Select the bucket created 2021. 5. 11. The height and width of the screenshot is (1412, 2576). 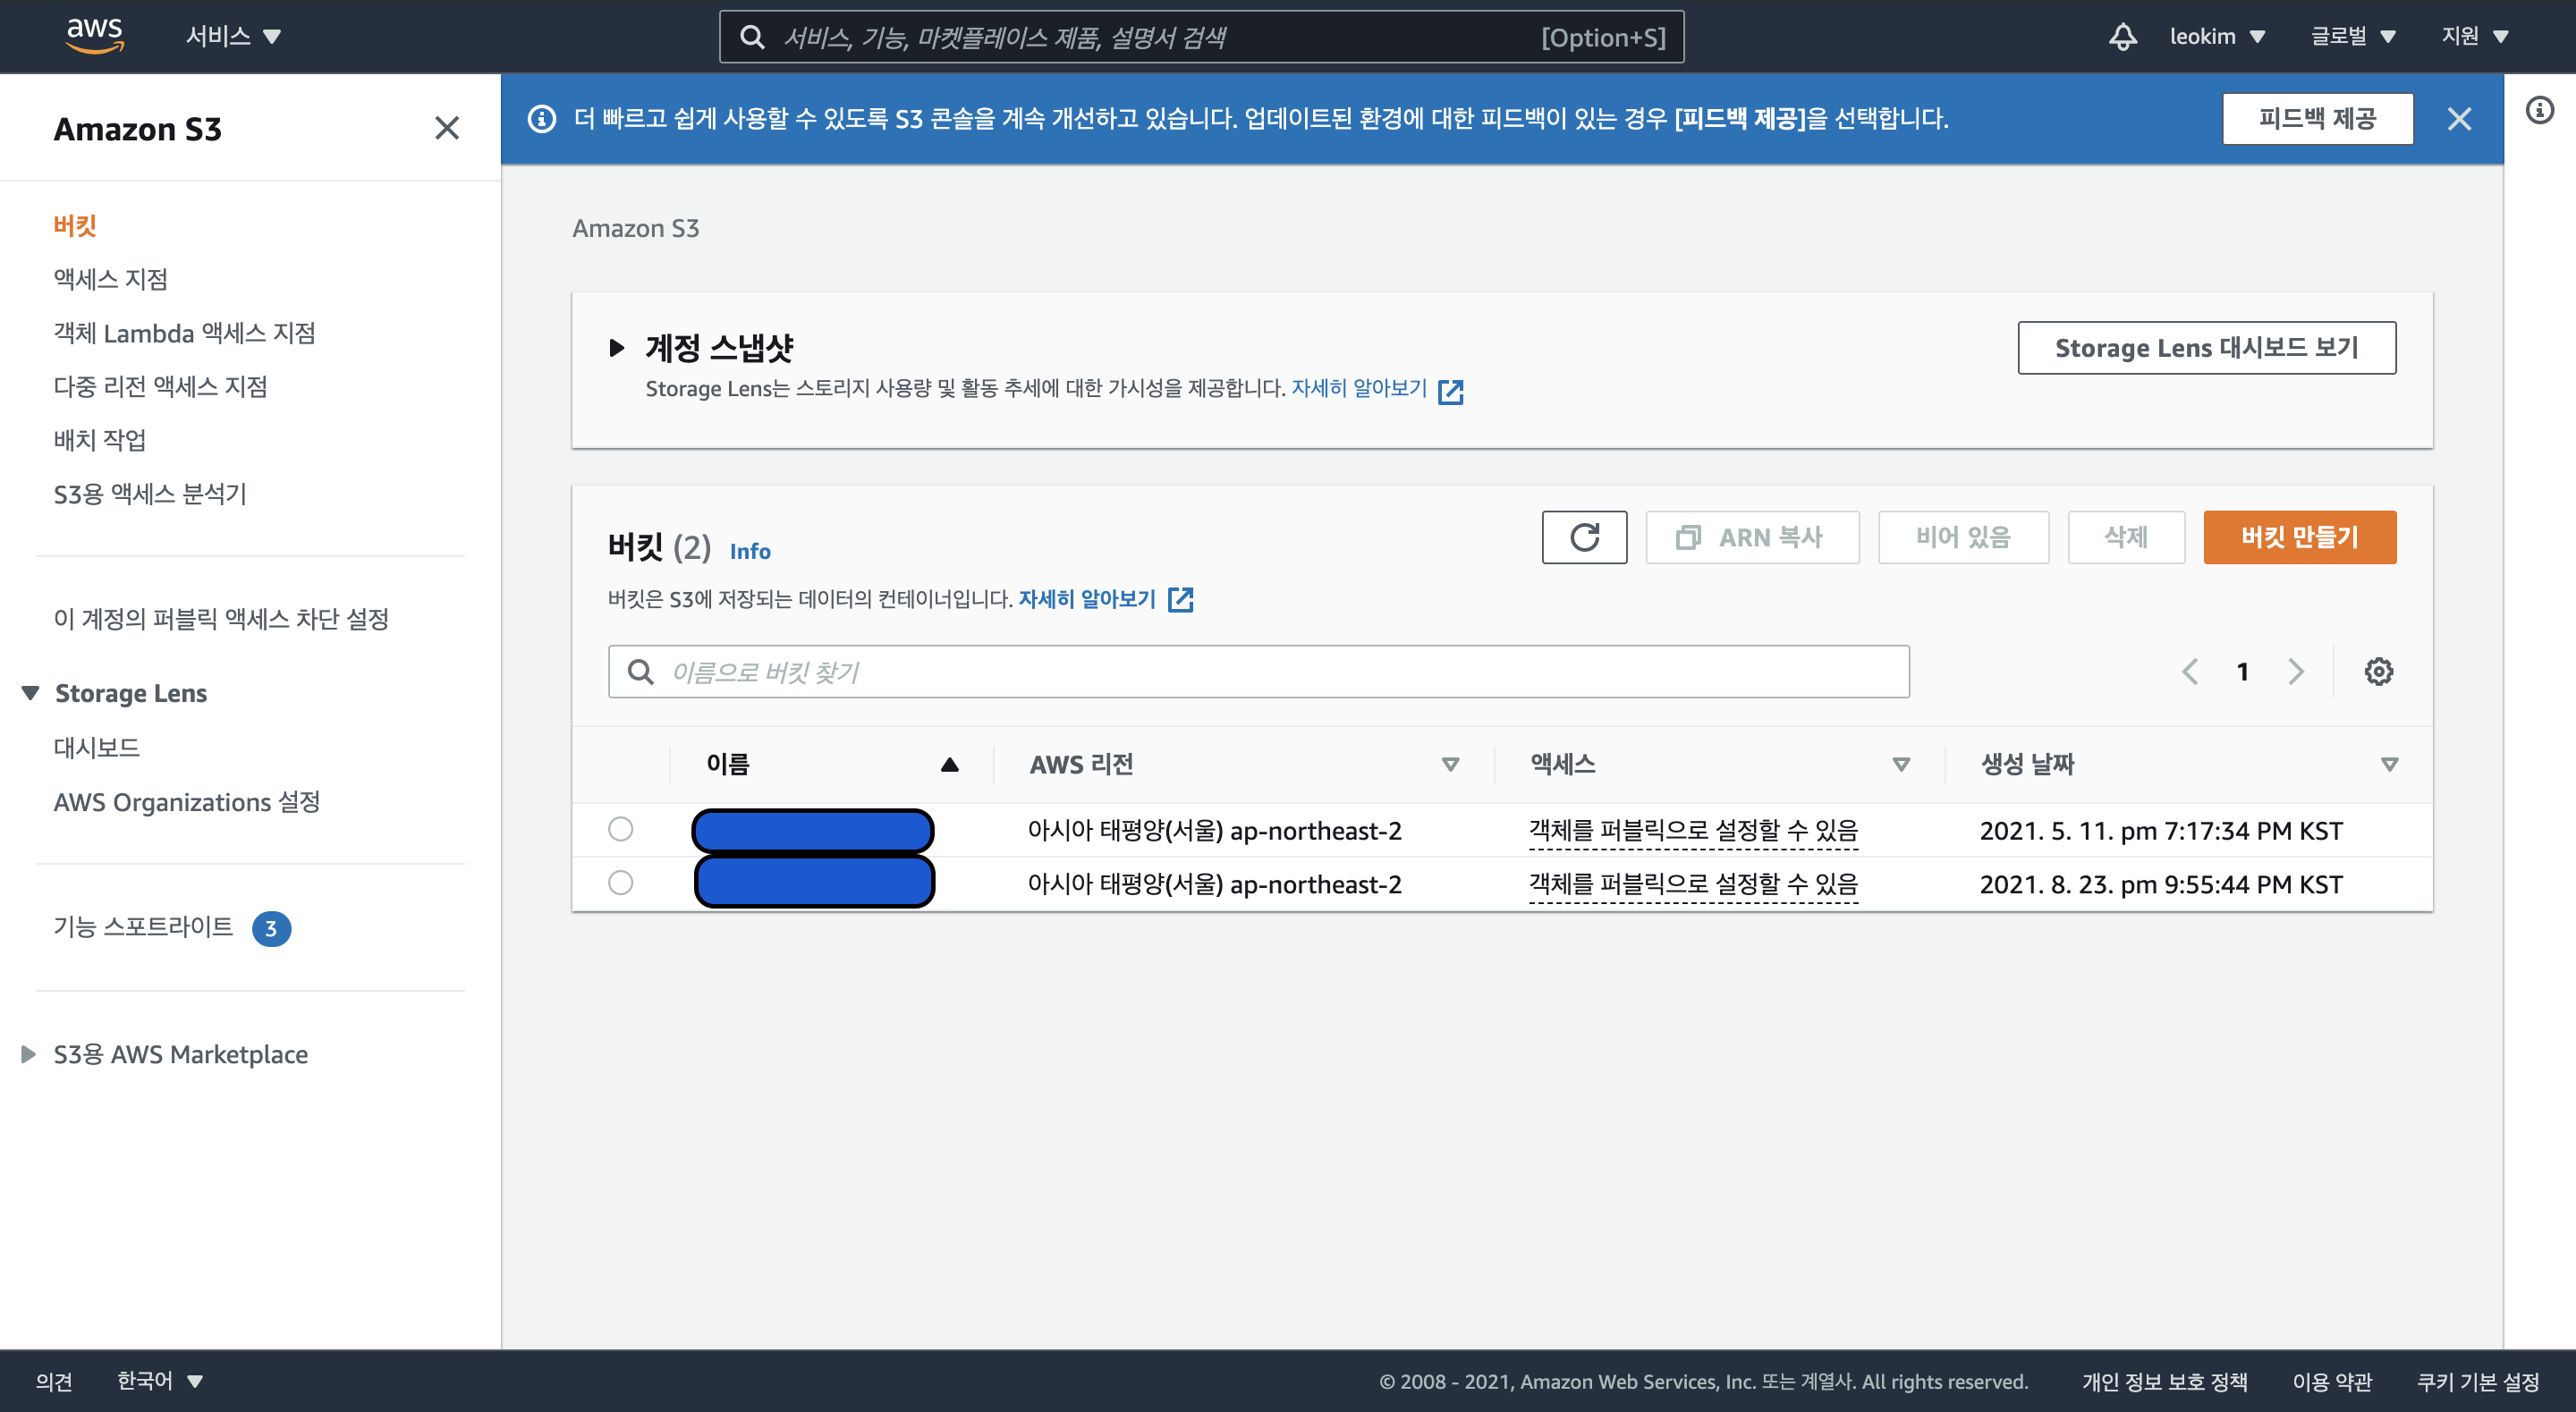click(x=620, y=829)
